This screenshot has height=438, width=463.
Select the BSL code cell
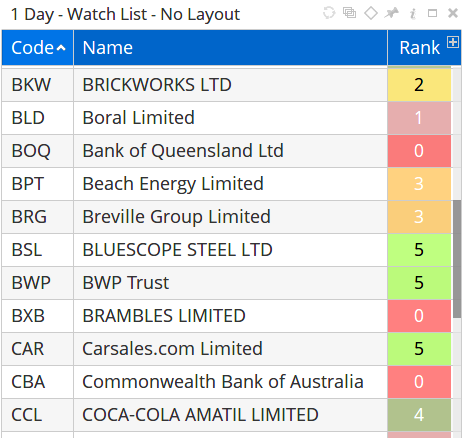[37, 250]
